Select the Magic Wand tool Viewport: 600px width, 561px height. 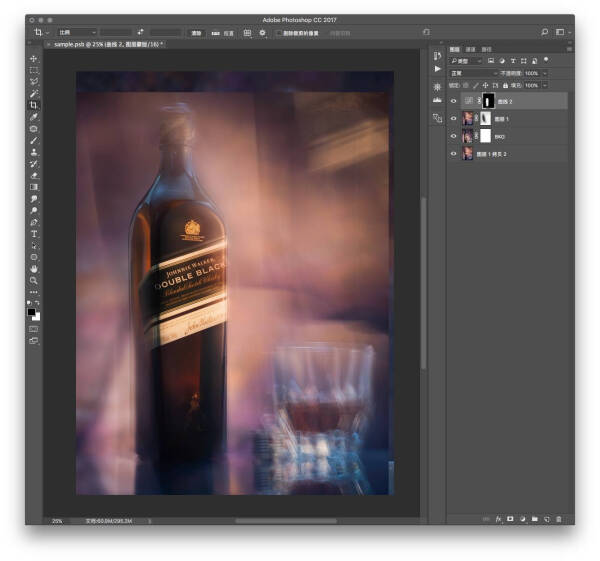click(x=34, y=93)
